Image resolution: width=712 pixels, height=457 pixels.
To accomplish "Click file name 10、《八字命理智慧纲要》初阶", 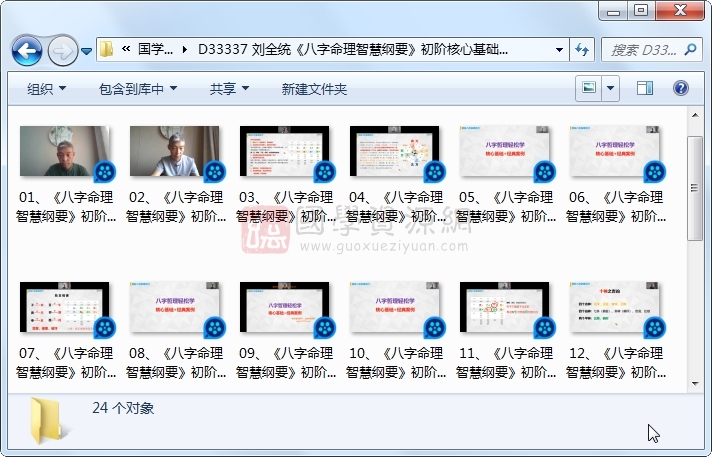I will pos(396,363).
